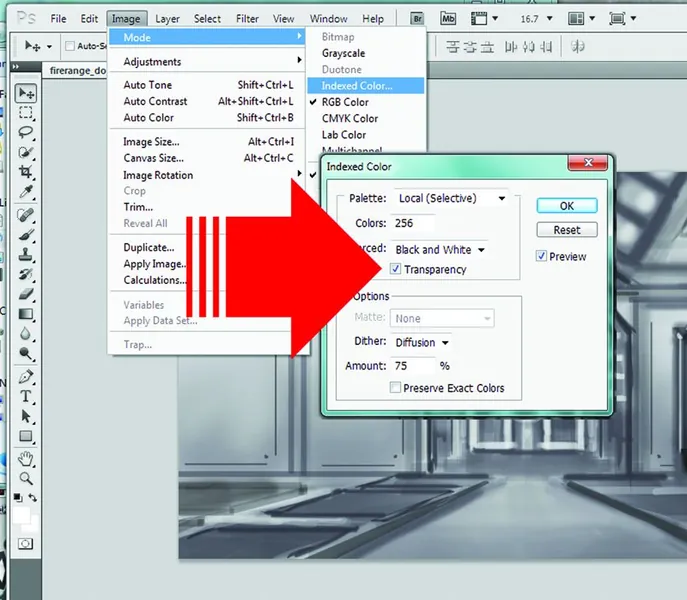
Task: Pick the Hand tool
Action: click(x=26, y=459)
